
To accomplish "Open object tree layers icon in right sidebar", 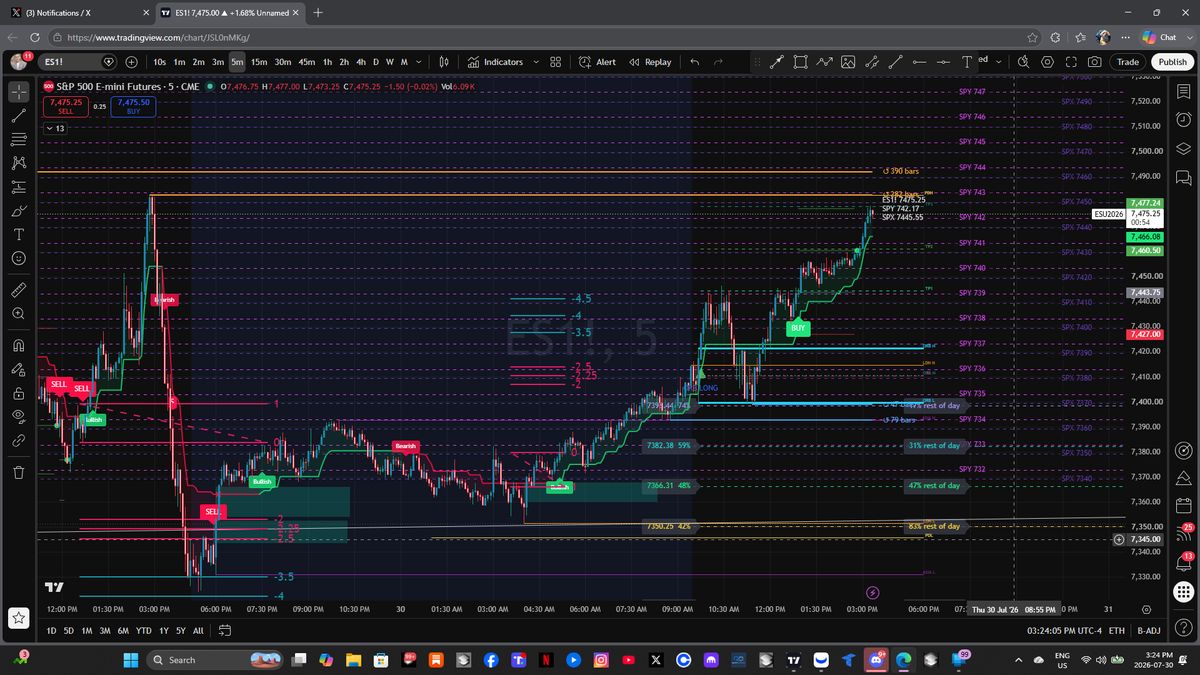I will pos(1184,149).
